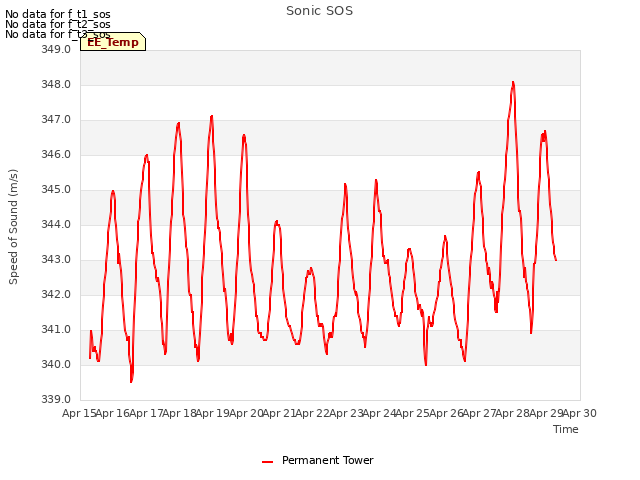Screen dimensions: 640x480
Task: Click the 346.0 y-axis tick label
Action: tap(56, 154)
